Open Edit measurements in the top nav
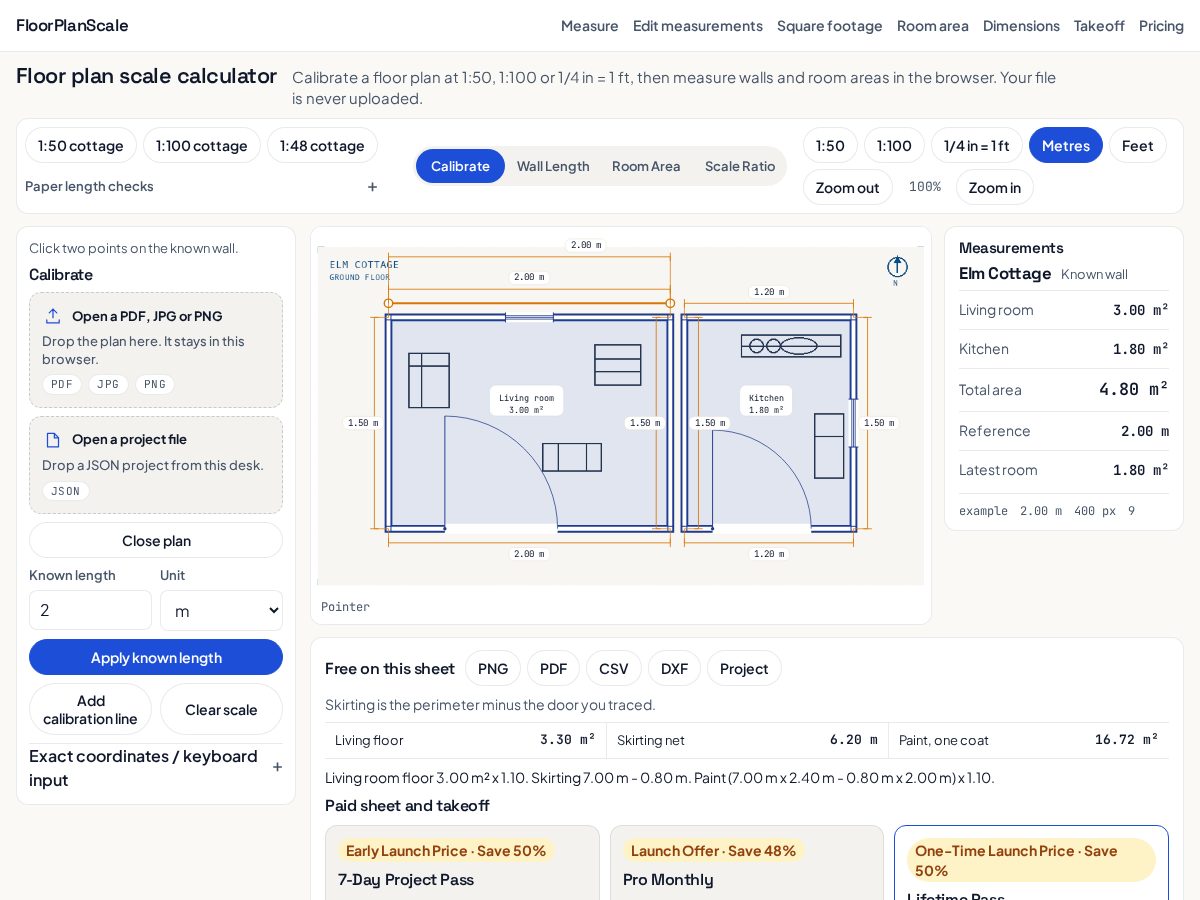This screenshot has height=900, width=1200. (x=698, y=25)
